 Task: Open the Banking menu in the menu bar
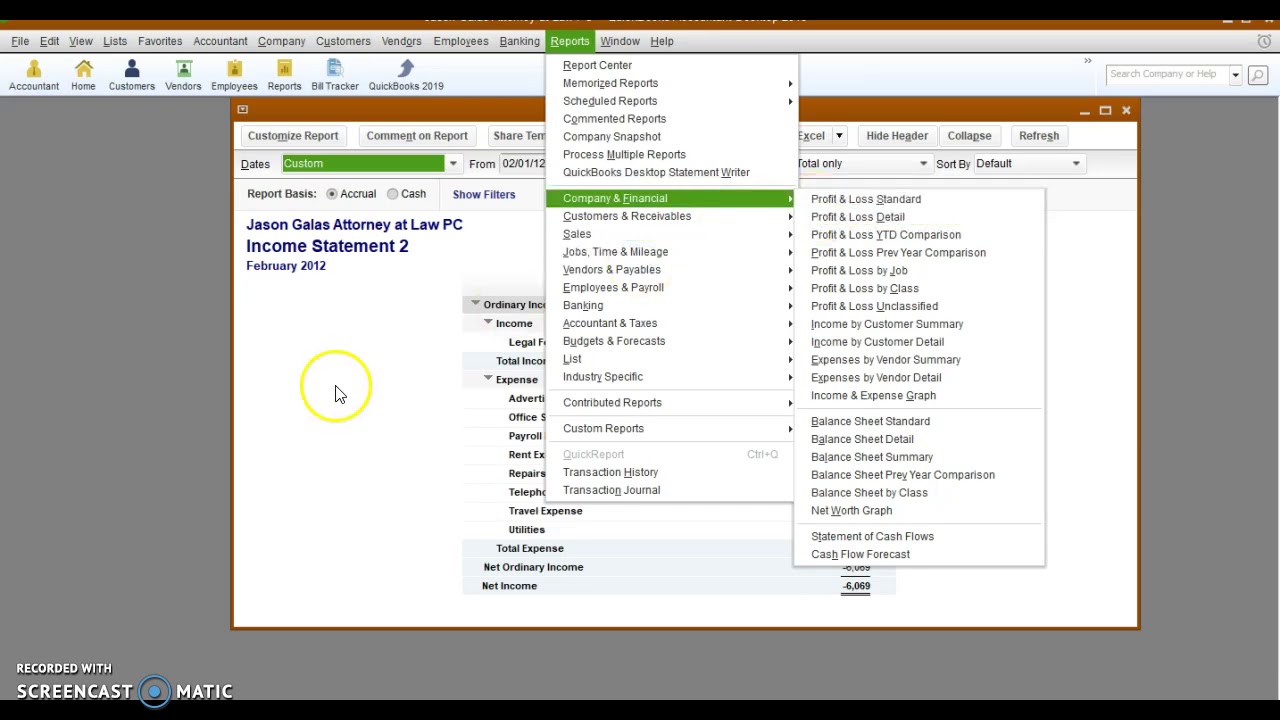tap(520, 41)
